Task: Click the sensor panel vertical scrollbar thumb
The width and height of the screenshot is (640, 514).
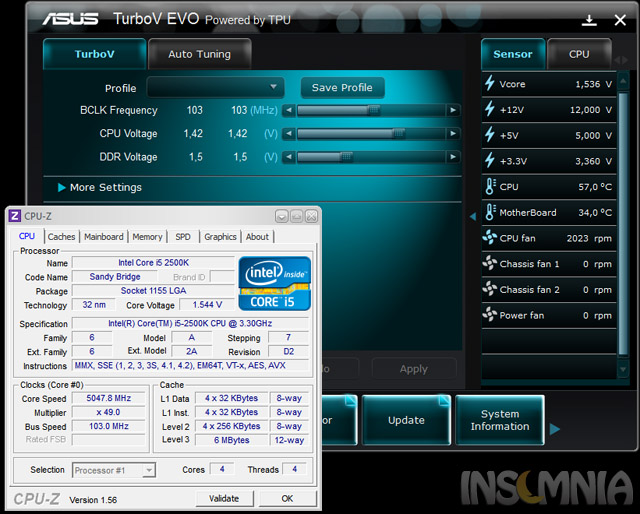Action: pyautogui.click(x=623, y=224)
